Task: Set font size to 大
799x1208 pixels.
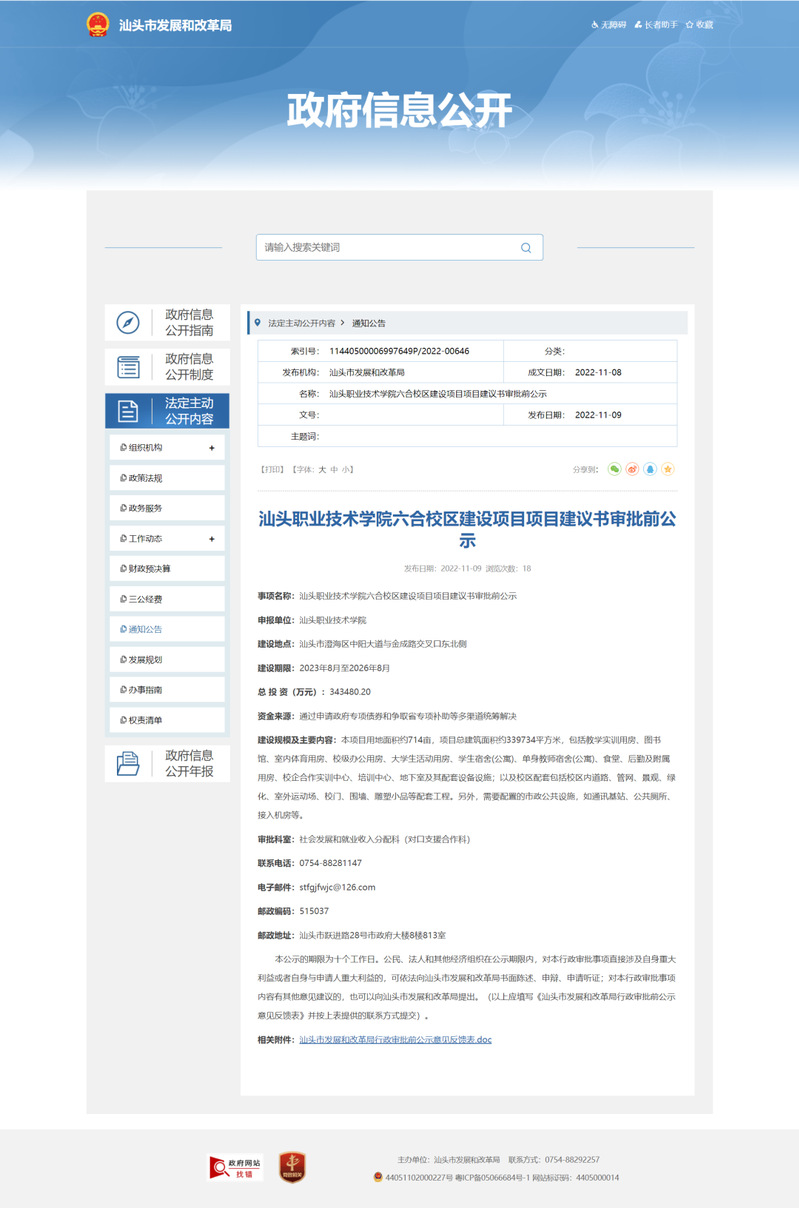Action: (322, 469)
